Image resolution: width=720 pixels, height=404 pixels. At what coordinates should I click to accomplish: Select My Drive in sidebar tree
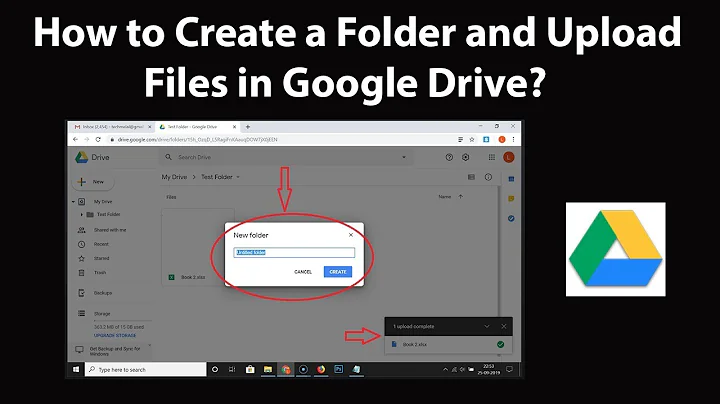(x=103, y=202)
